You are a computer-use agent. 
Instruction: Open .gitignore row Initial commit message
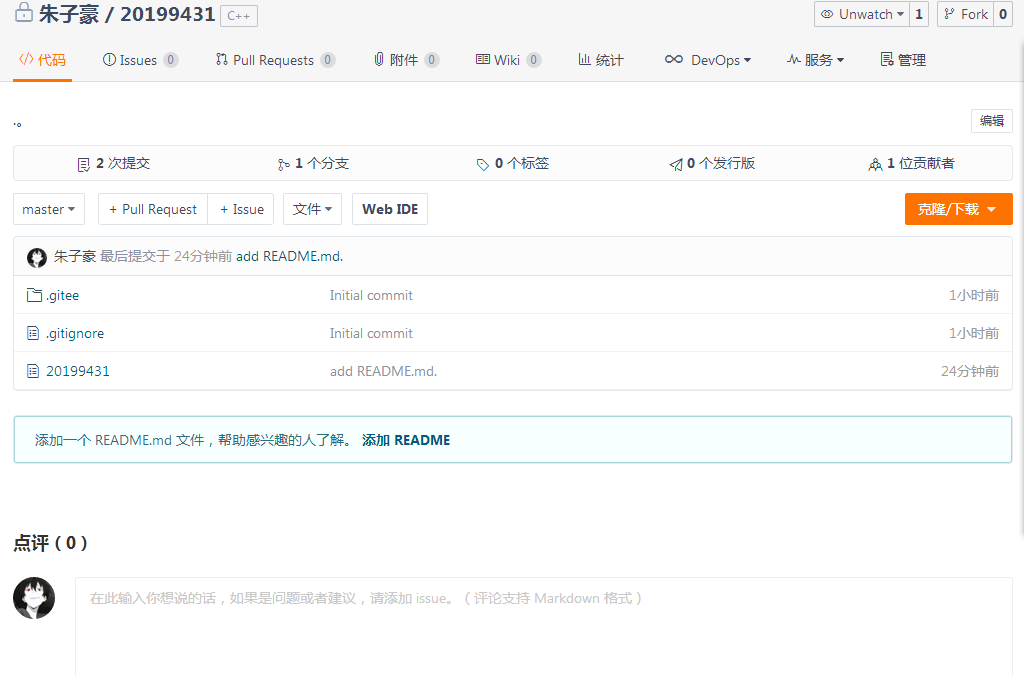[x=371, y=333]
